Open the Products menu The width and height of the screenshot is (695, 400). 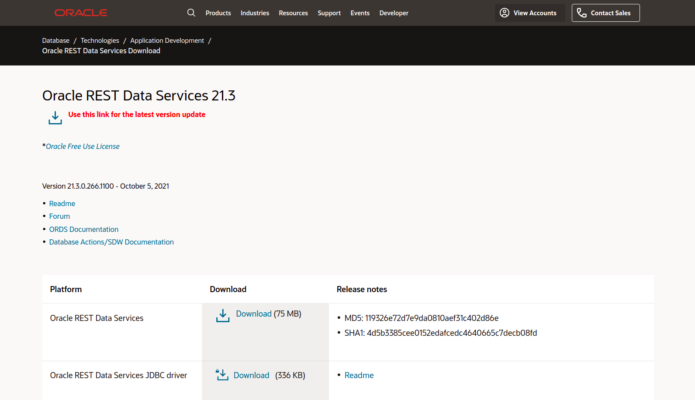218,13
